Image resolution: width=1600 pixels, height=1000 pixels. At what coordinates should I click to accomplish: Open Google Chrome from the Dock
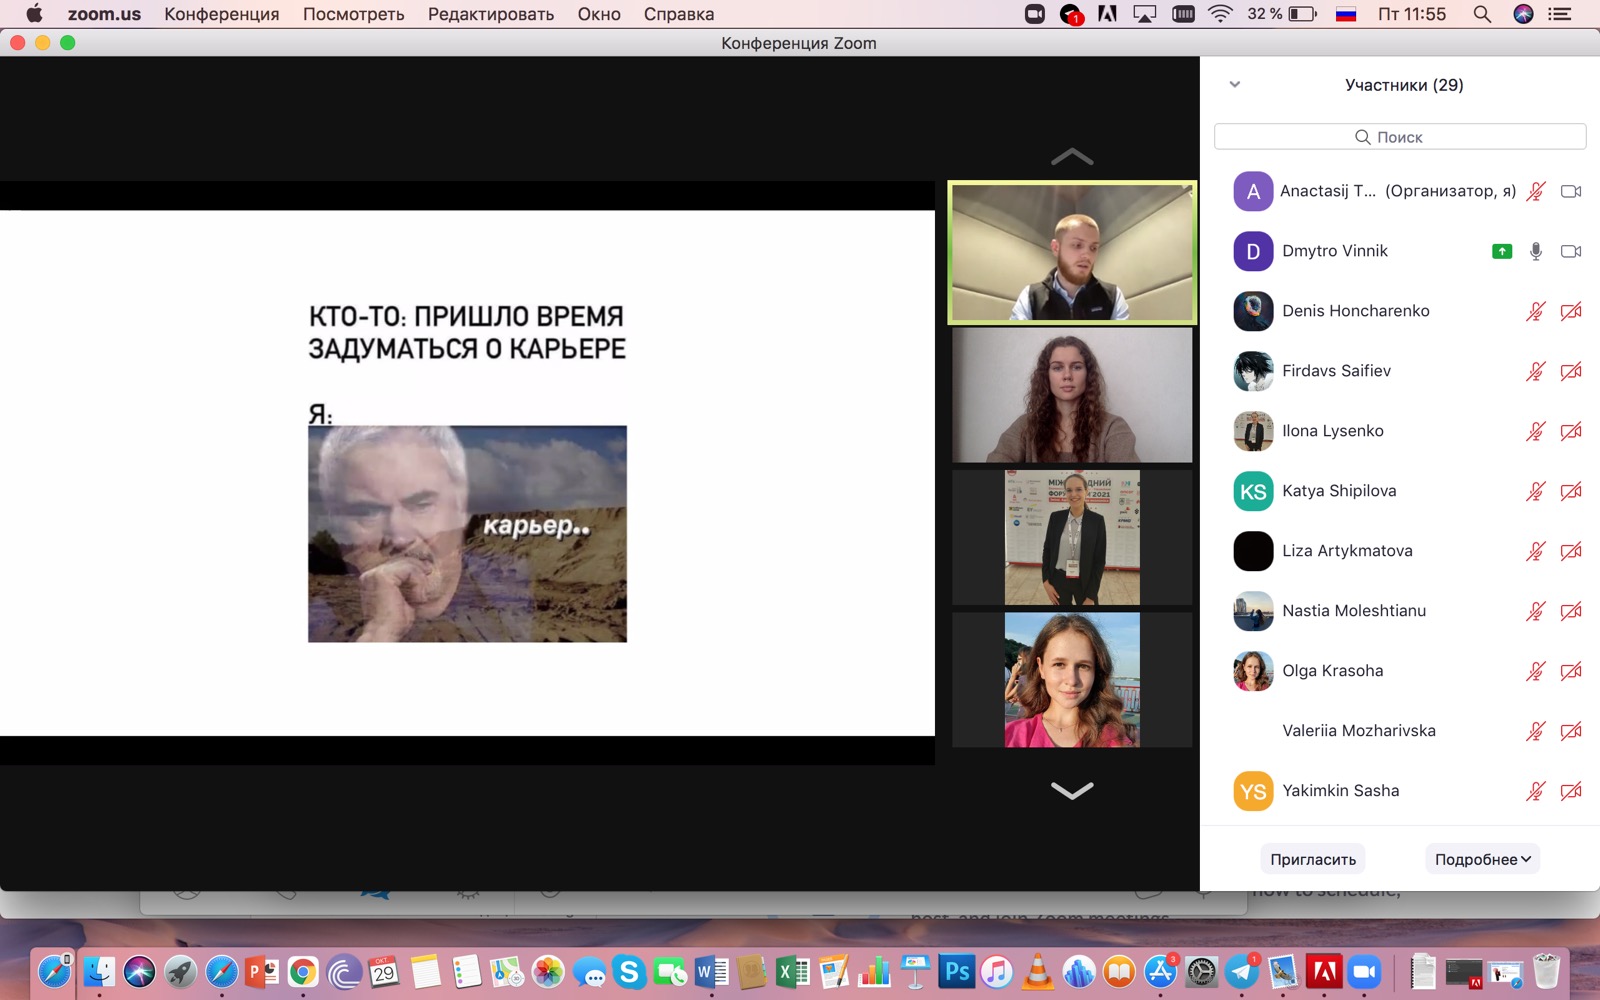(302, 971)
